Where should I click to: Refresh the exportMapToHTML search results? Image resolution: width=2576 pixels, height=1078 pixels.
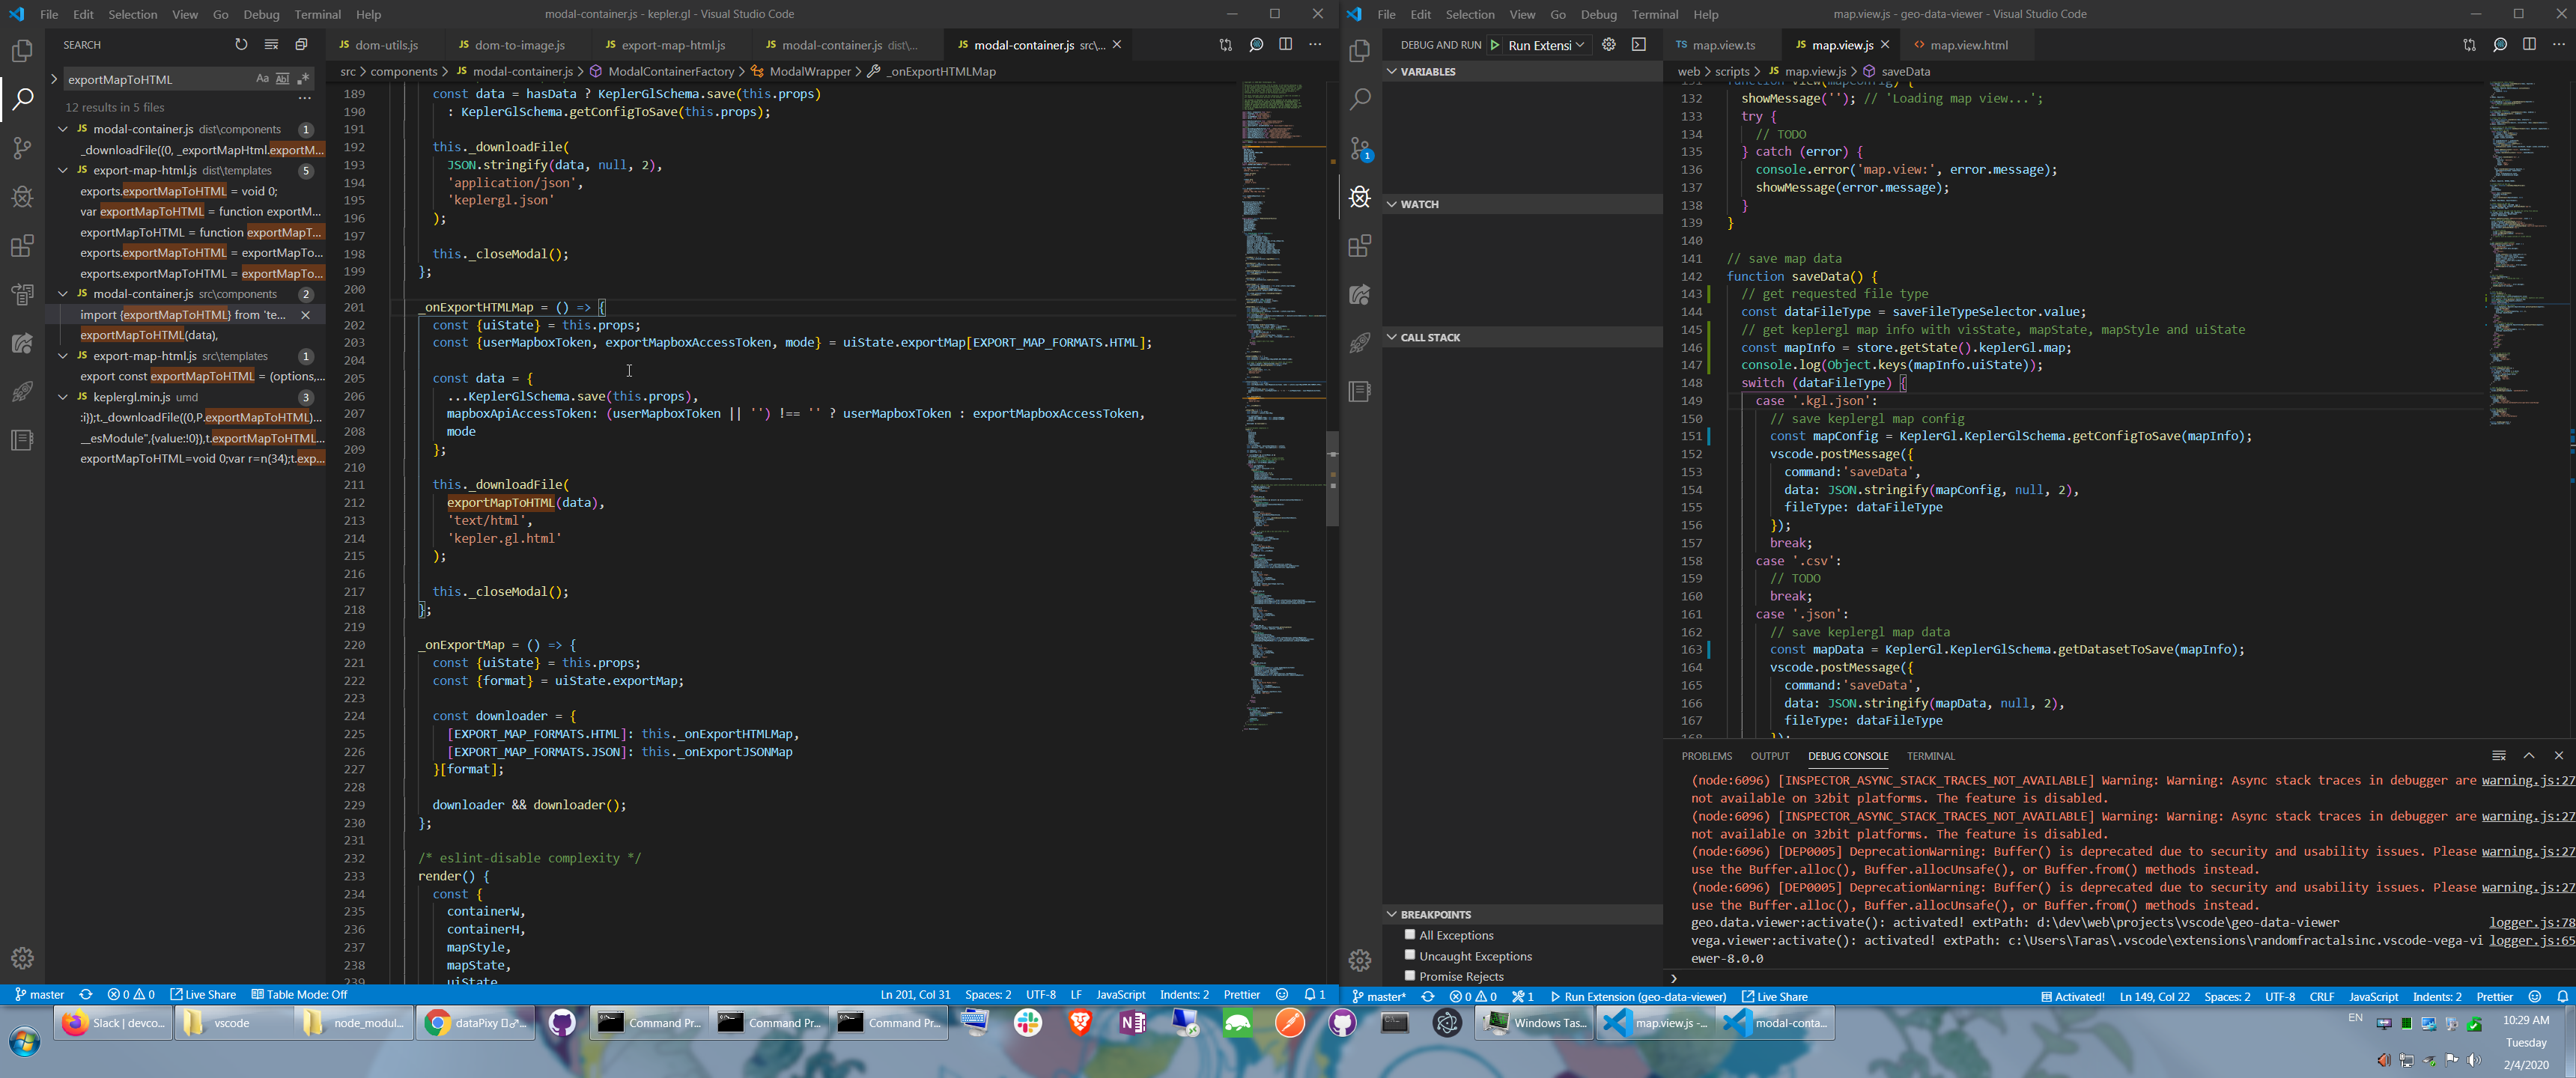[x=241, y=44]
